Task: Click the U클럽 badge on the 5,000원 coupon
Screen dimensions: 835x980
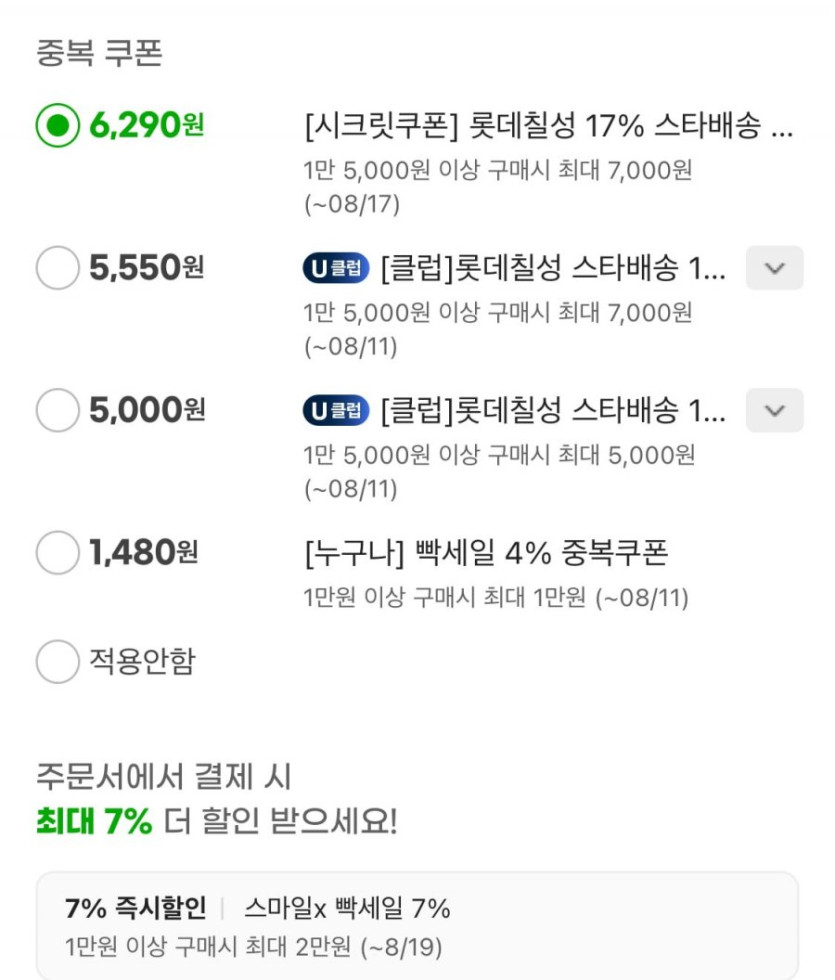Action: (336, 411)
